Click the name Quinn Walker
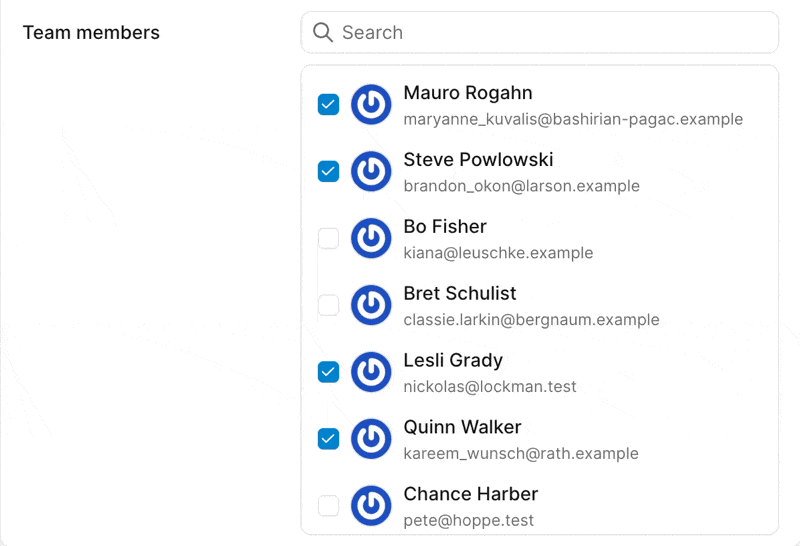This screenshot has width=800, height=546. coord(462,427)
